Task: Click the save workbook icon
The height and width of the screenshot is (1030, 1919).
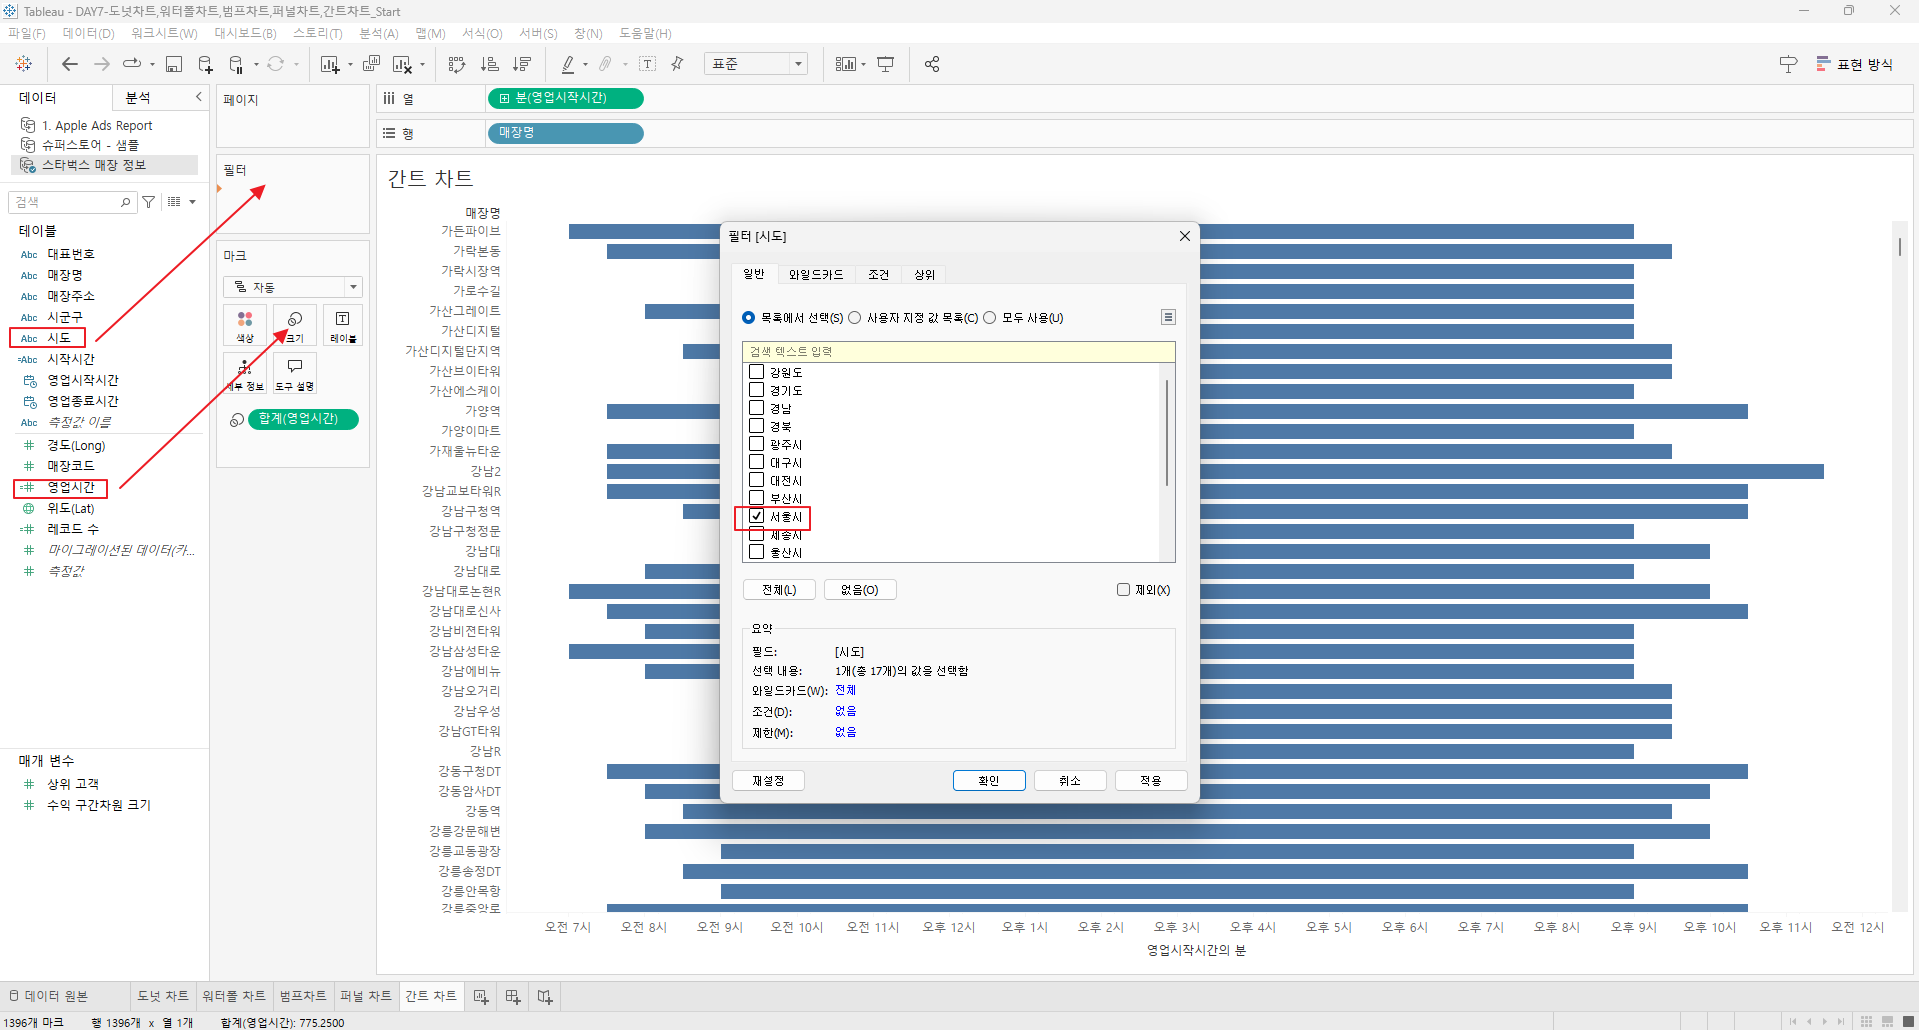Action: point(174,64)
